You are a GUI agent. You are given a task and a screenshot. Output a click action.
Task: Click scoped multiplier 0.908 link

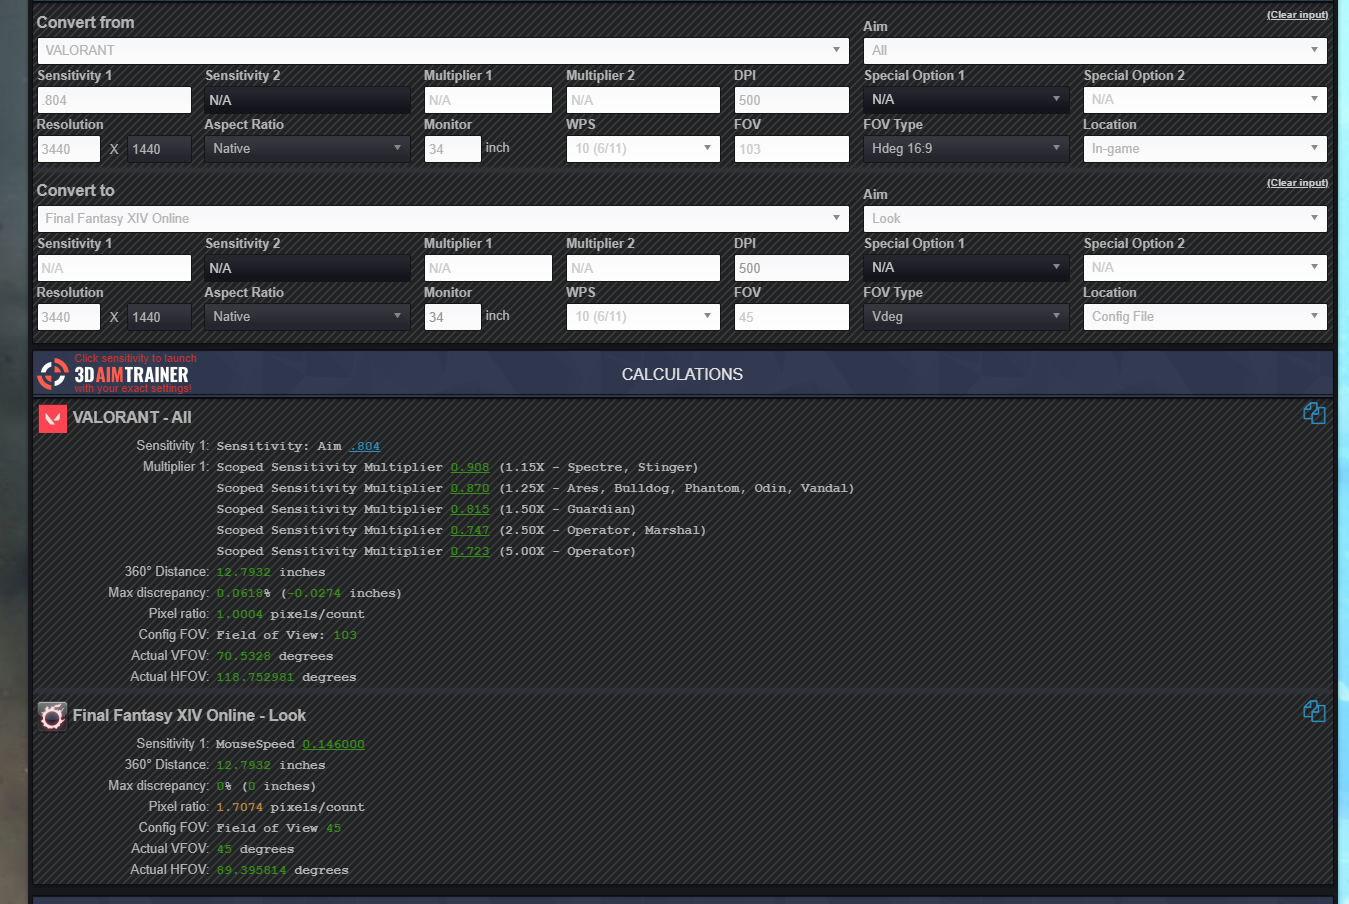pyautogui.click(x=470, y=467)
